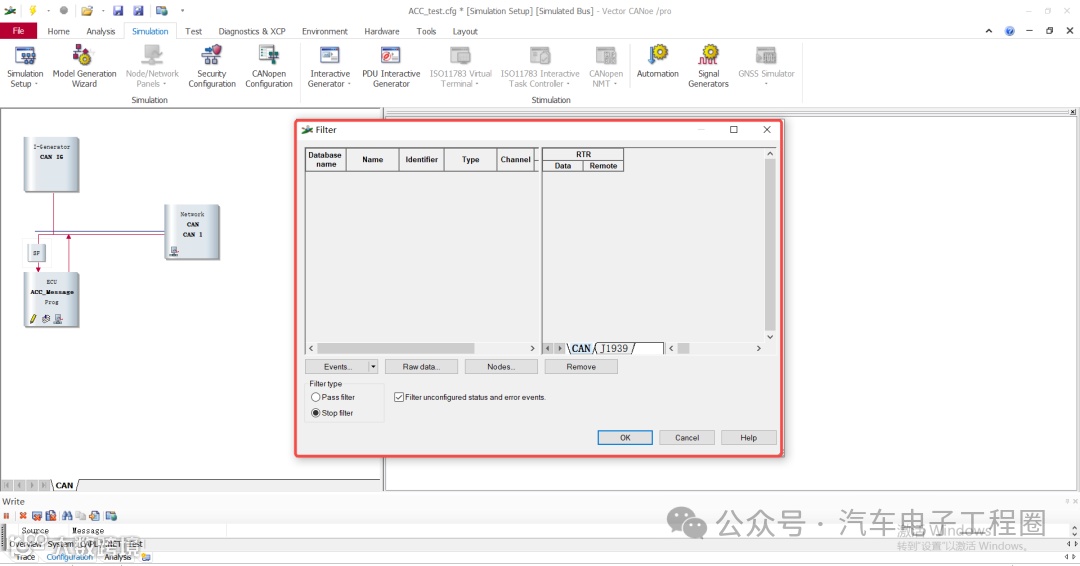Open the Interactive Generator
The width and height of the screenshot is (1080, 566).
[330, 67]
